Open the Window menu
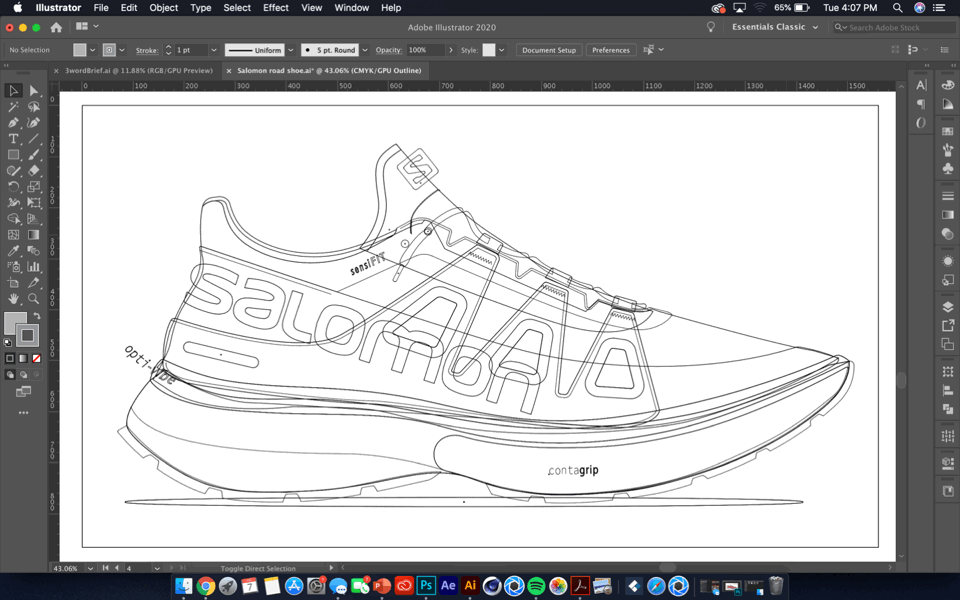 point(351,7)
